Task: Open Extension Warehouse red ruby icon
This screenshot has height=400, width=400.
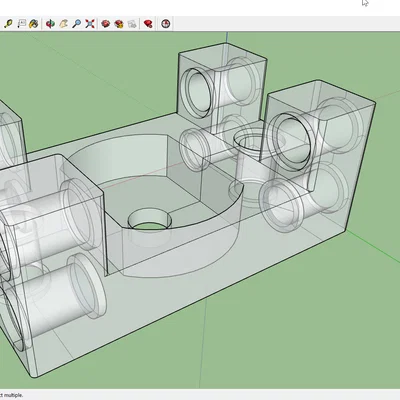Action: click(148, 24)
